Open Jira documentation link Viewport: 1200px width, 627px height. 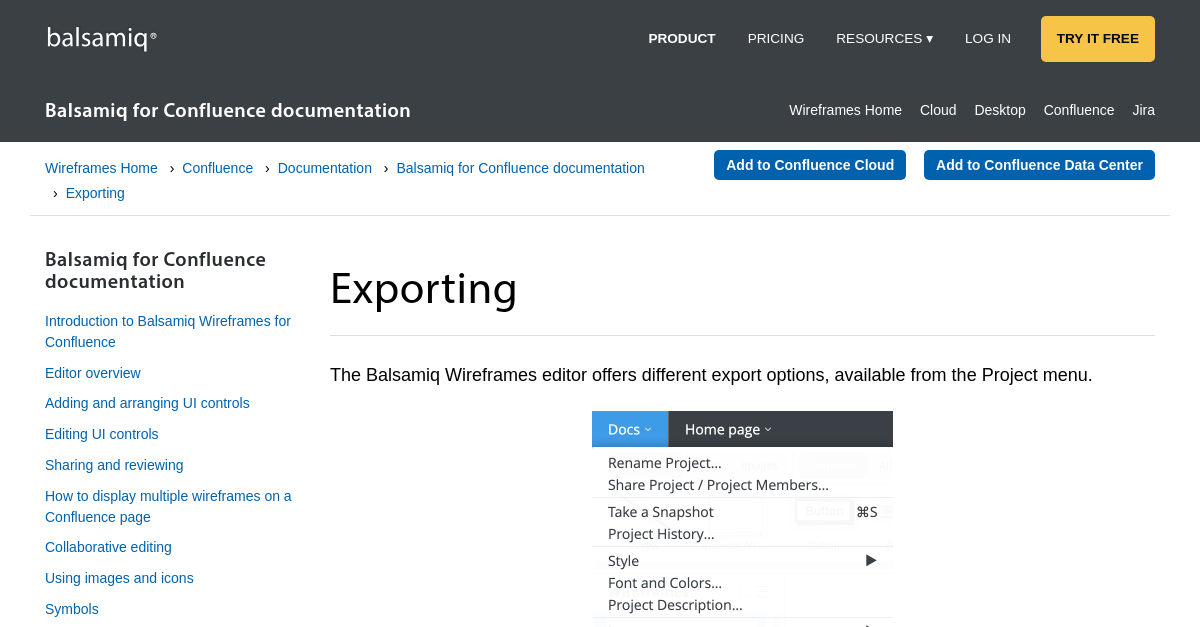click(1143, 110)
